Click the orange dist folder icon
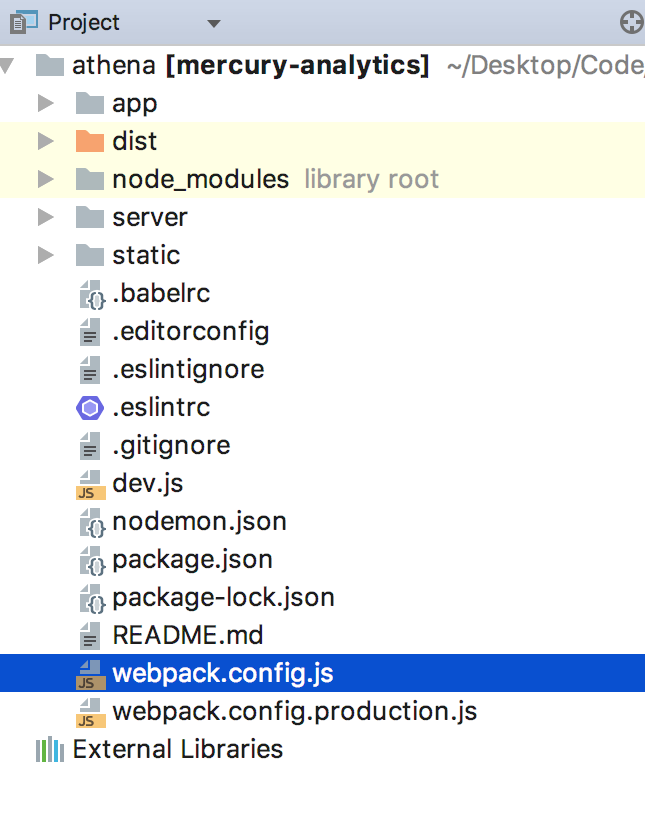The height and width of the screenshot is (831, 645). [x=90, y=141]
